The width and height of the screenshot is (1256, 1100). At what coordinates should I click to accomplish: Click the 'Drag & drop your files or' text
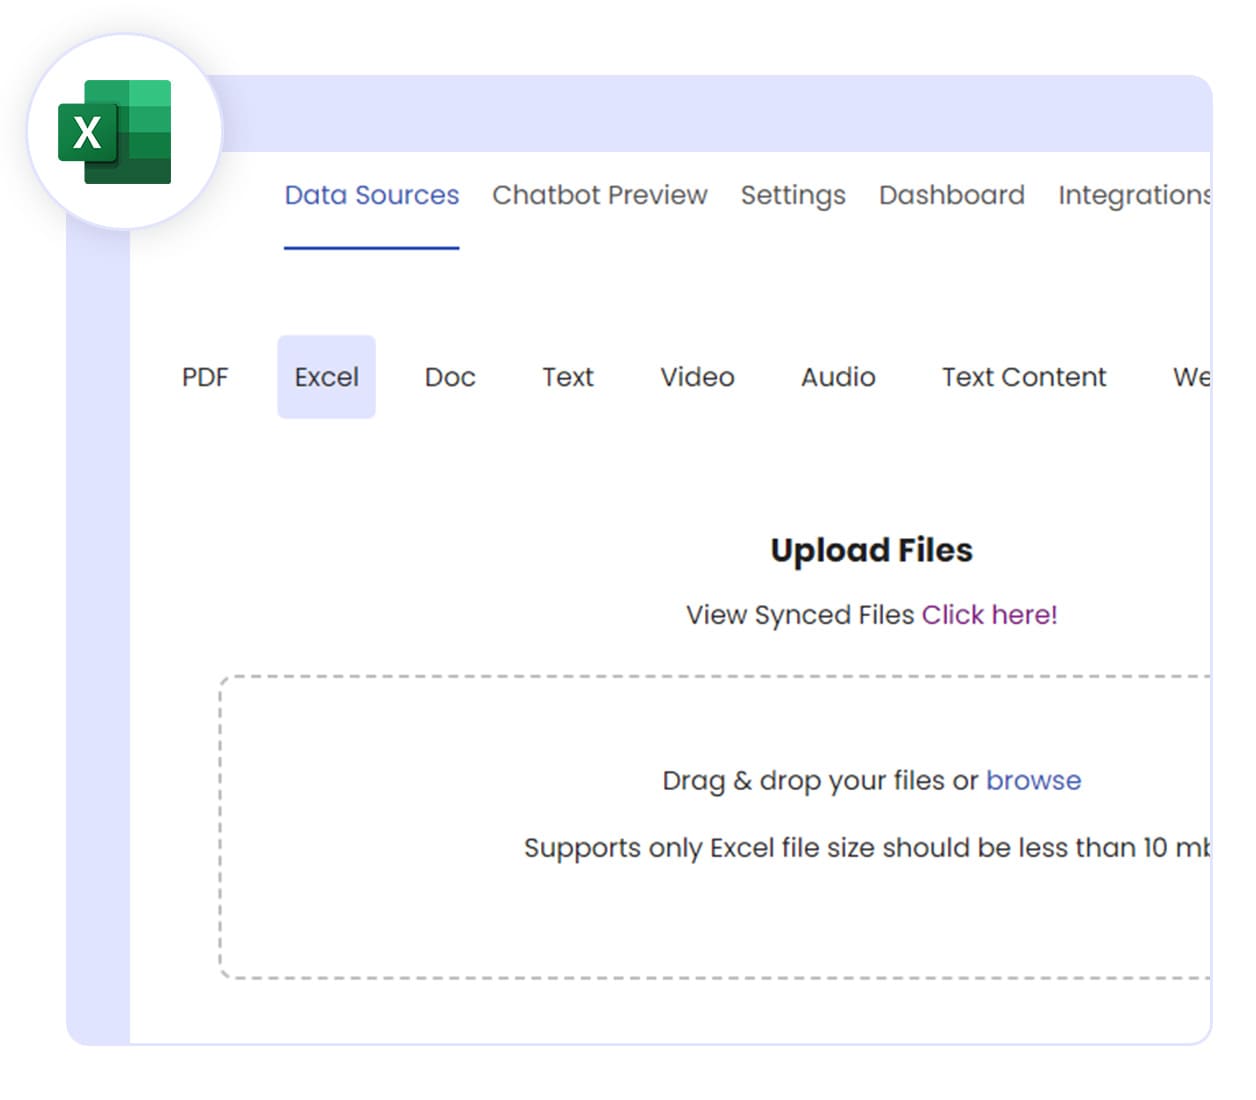pos(820,781)
